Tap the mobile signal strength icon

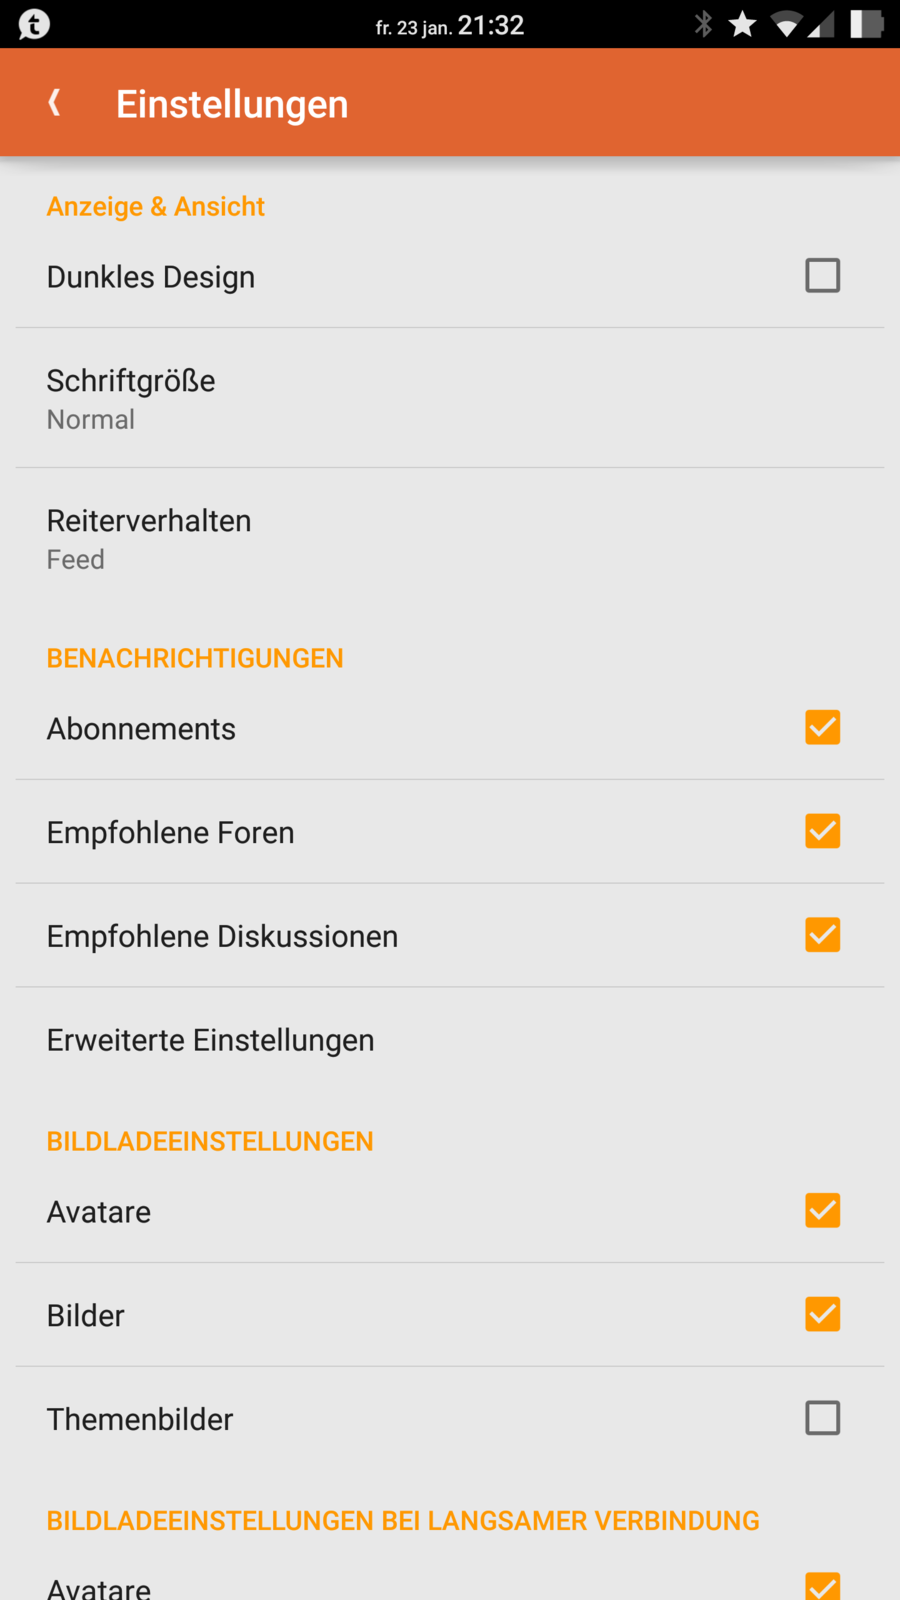click(821, 24)
